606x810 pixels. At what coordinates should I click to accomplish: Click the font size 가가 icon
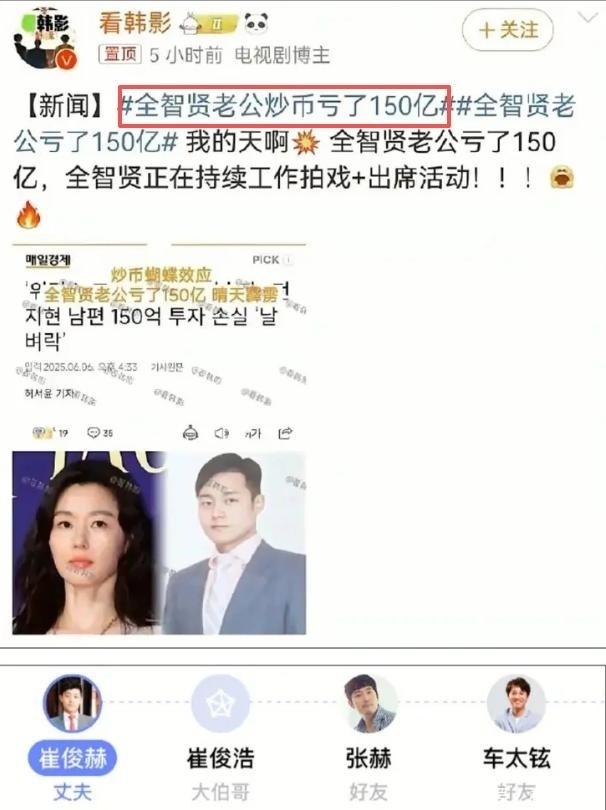253,433
